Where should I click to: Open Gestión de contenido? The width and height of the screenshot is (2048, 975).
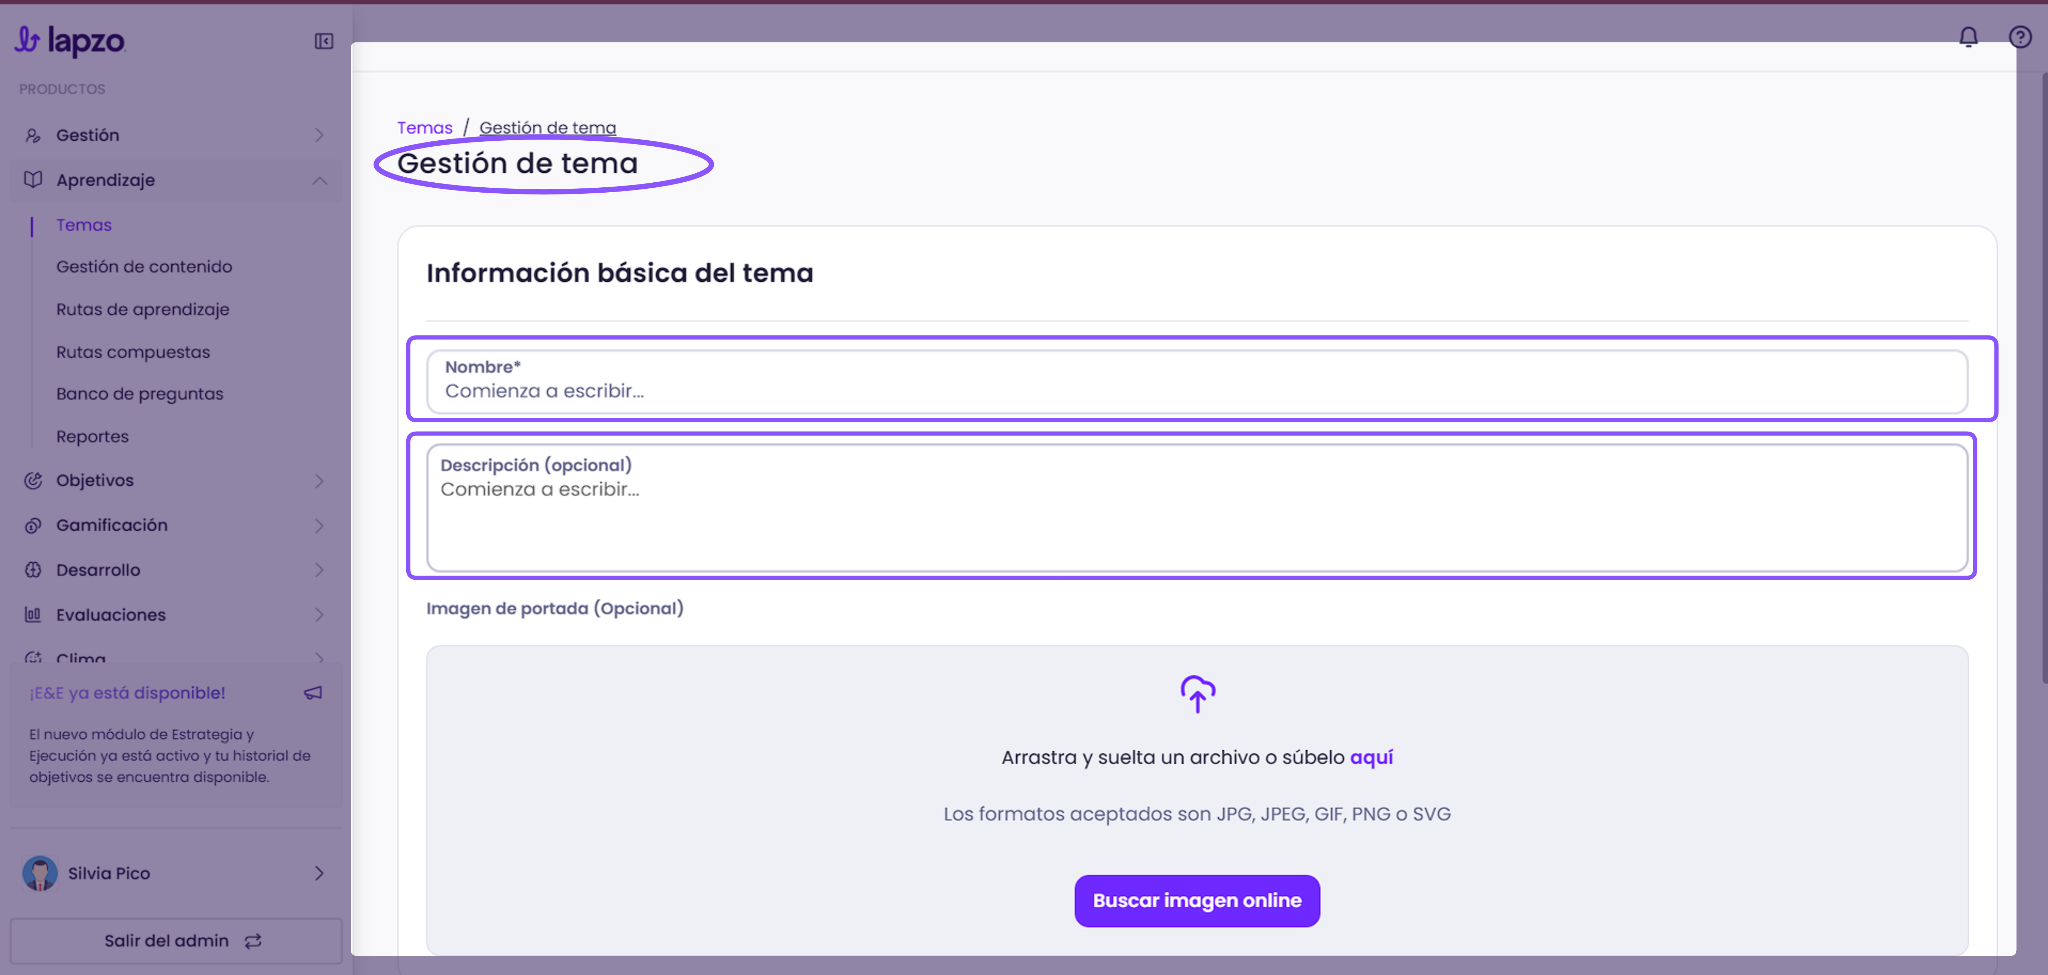coord(144,267)
